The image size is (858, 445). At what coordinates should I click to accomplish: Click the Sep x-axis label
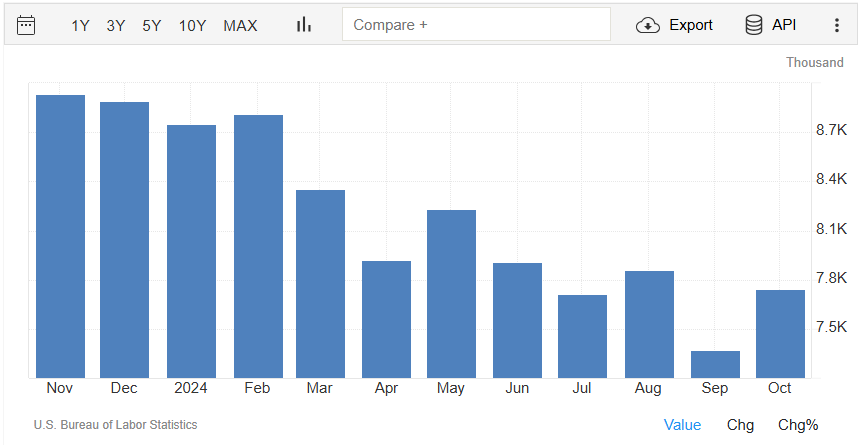[715, 388]
